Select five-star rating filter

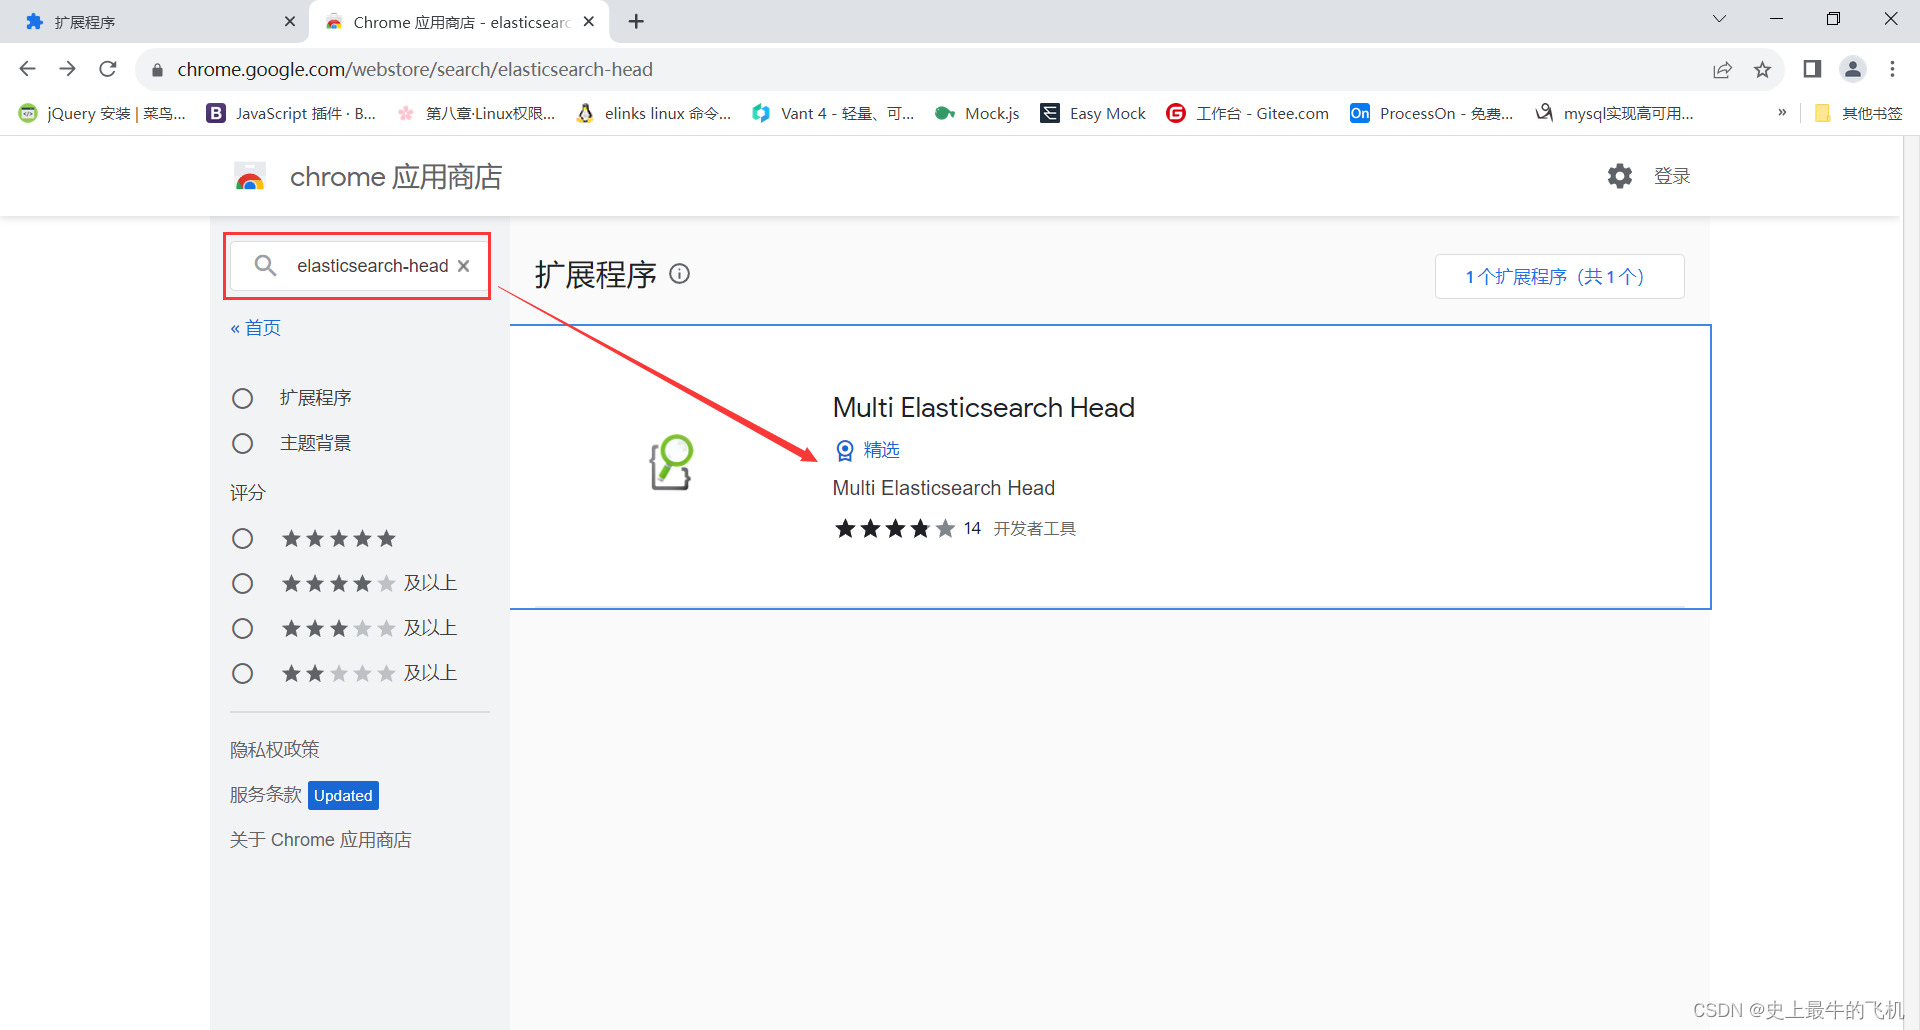point(242,539)
